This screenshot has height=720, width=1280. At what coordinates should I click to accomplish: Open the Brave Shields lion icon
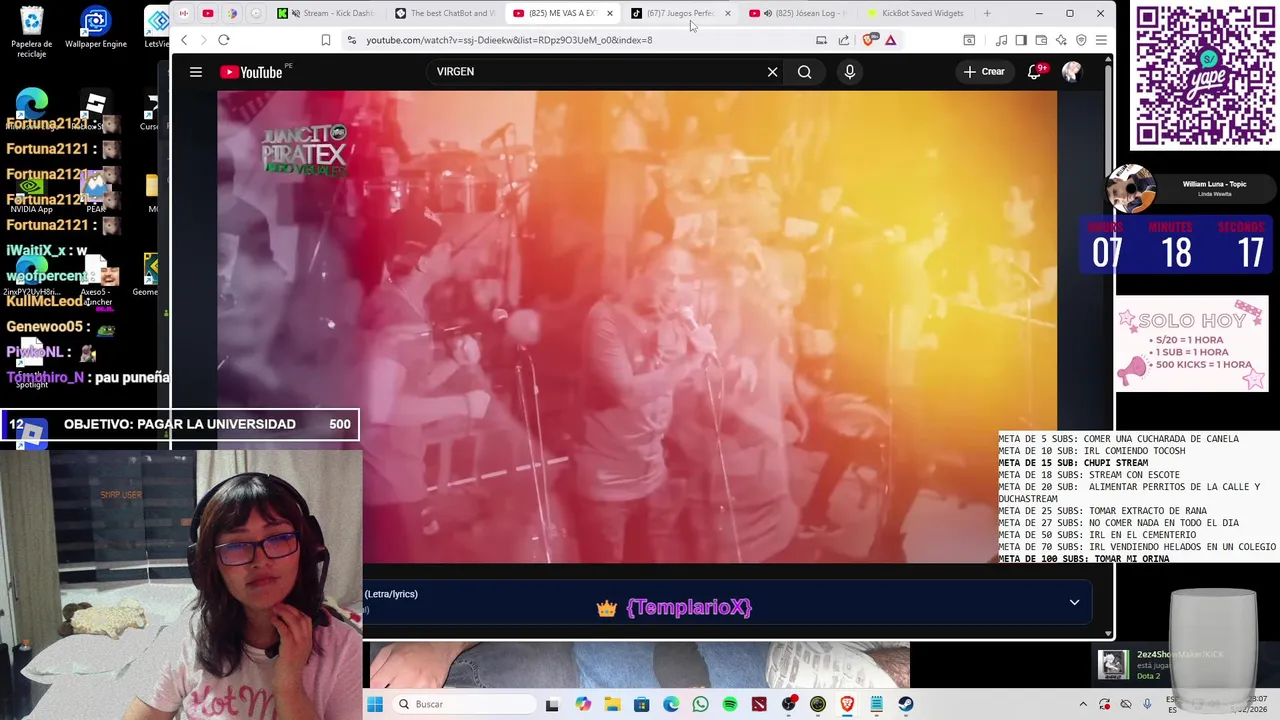click(868, 40)
